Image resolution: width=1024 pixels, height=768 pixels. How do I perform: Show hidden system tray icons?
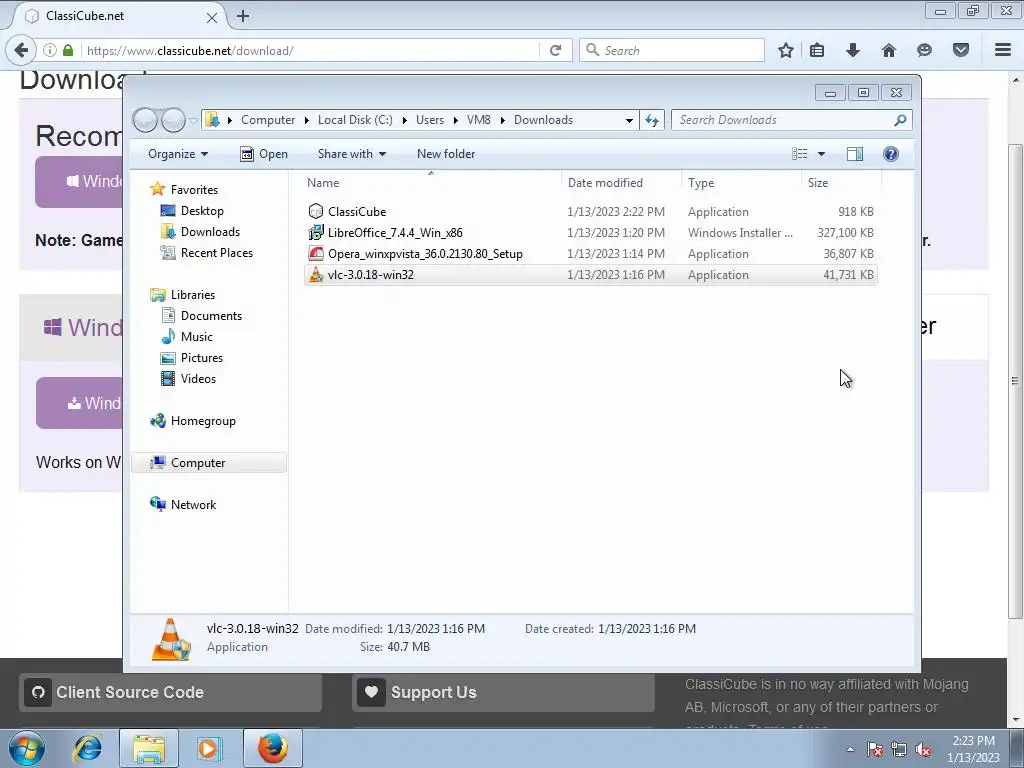850,750
